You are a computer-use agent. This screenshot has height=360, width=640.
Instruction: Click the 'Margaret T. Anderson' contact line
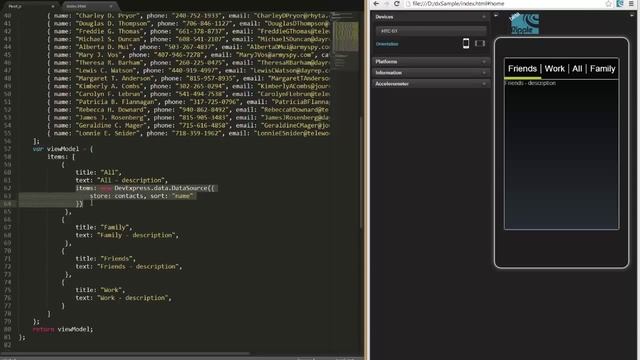coord(188,78)
